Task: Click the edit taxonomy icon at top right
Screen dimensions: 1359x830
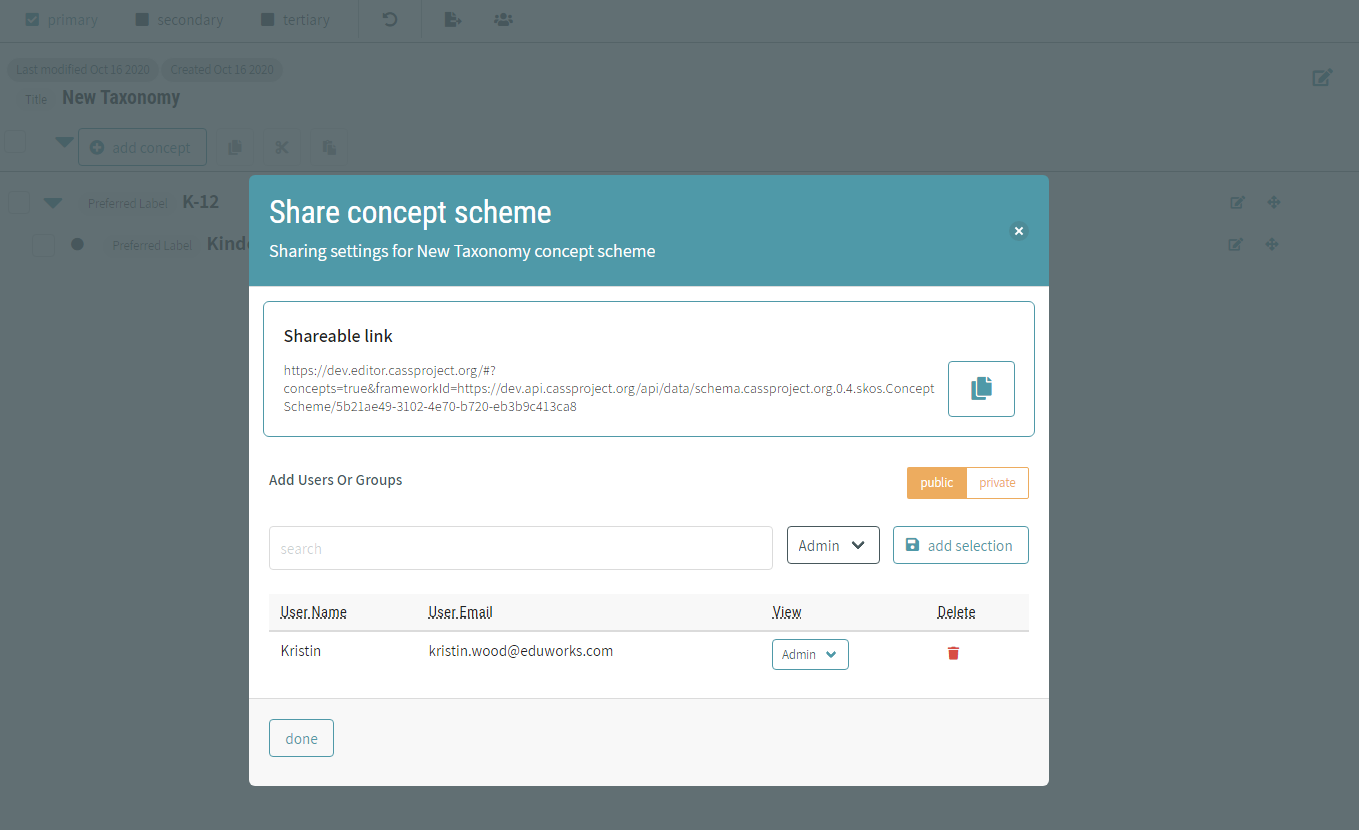Action: [1322, 77]
